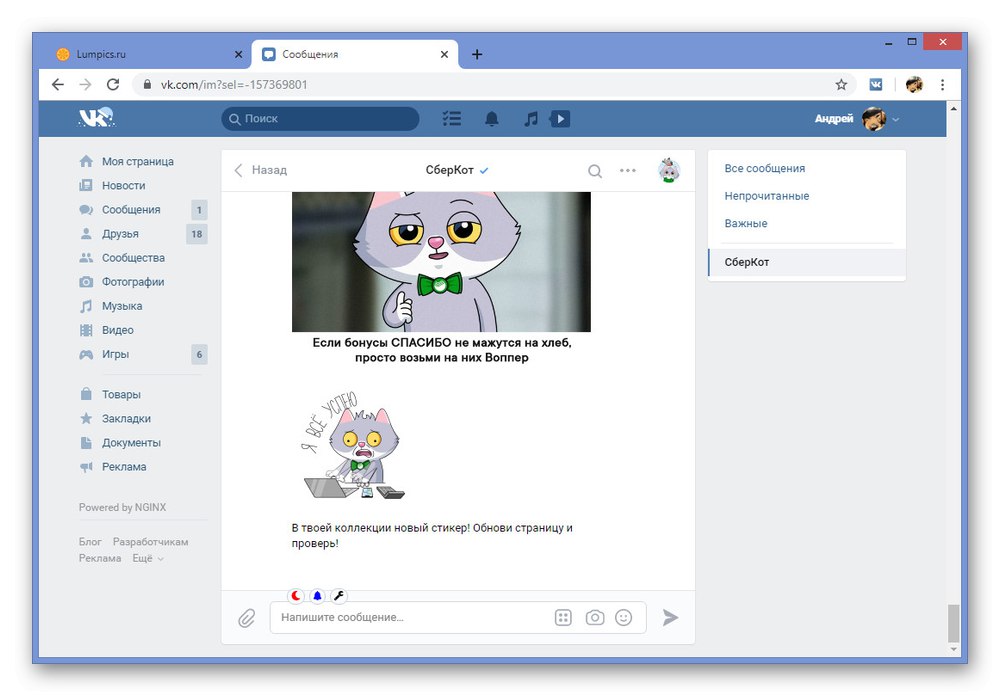
Task: Open the bot keyboard grid icon
Action: point(563,618)
